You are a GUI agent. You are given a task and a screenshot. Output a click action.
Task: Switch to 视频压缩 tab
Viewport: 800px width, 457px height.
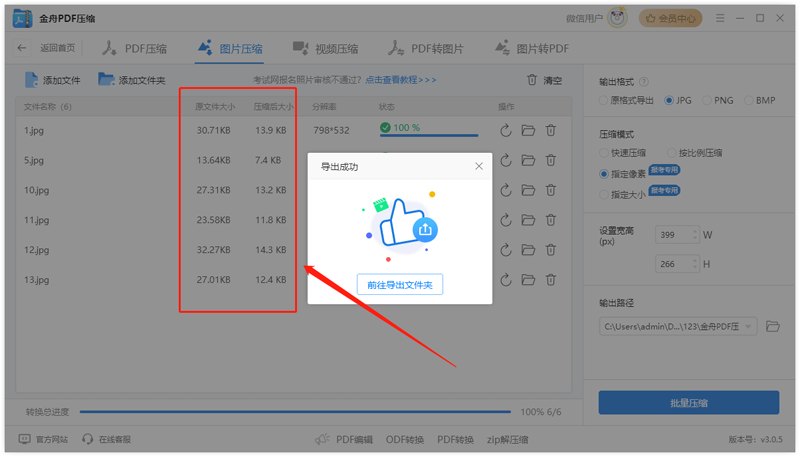click(x=326, y=49)
